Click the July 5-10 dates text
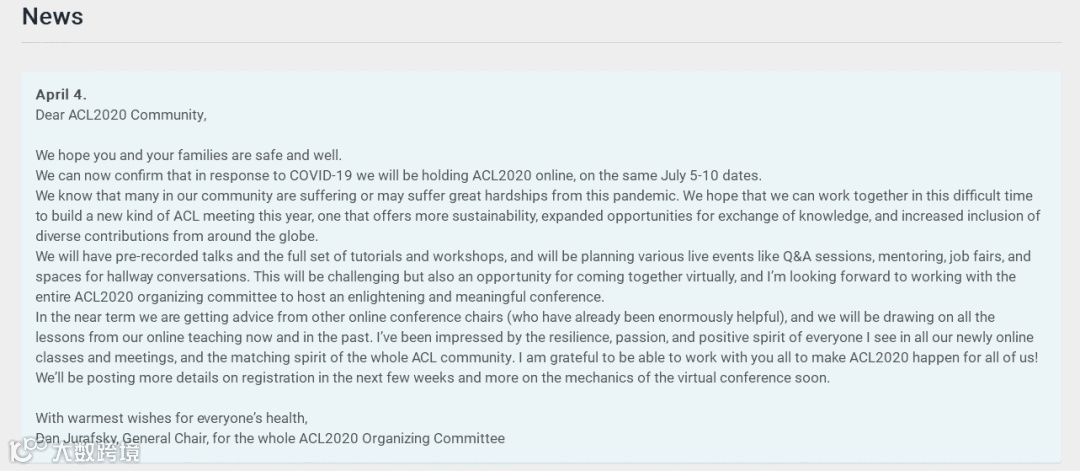 pyautogui.click(x=709, y=176)
